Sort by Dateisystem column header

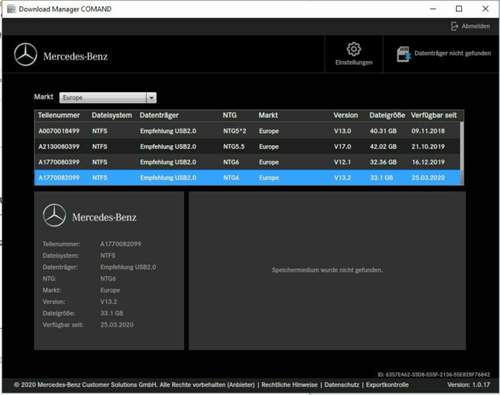coord(112,115)
